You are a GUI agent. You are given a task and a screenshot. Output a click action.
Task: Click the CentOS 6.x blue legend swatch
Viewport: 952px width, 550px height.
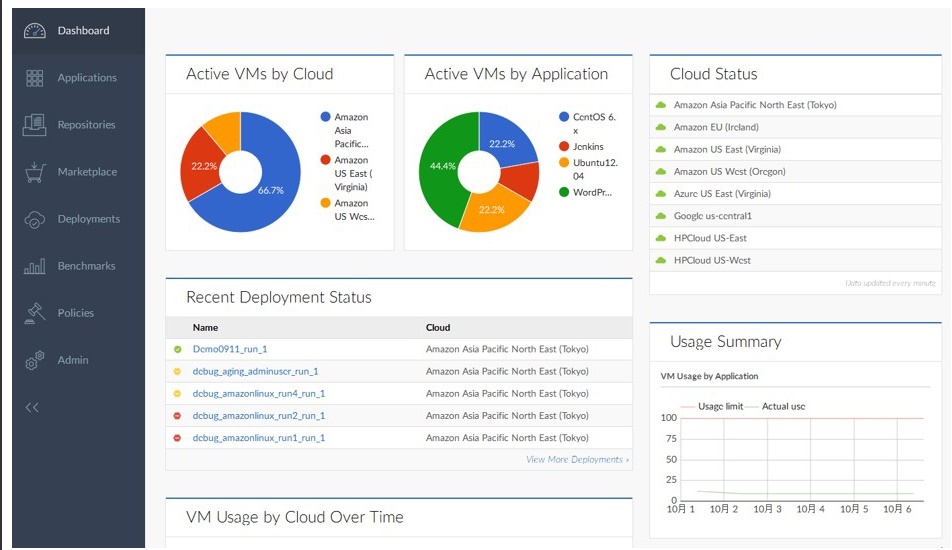point(564,117)
